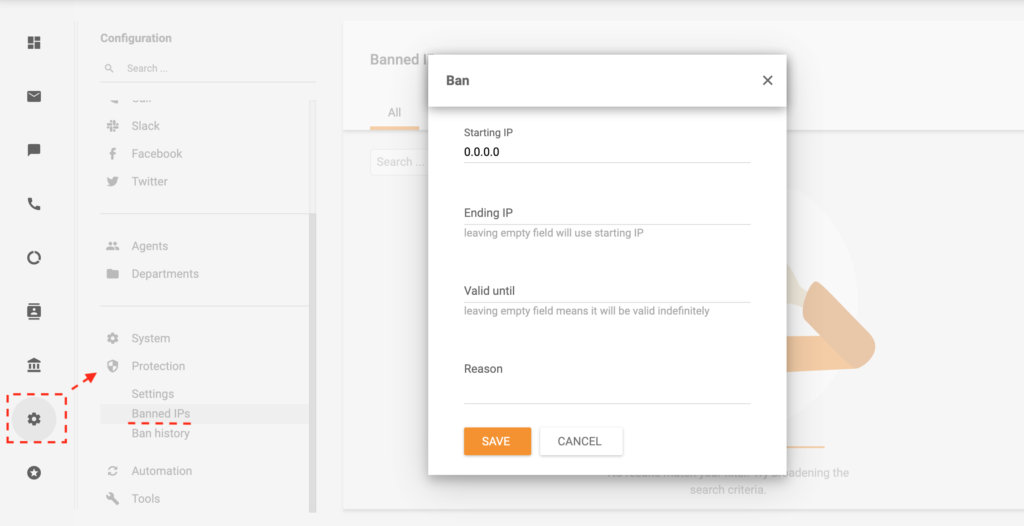Open the knowledge base bank icon
The width and height of the screenshot is (1024, 526).
tap(34, 365)
